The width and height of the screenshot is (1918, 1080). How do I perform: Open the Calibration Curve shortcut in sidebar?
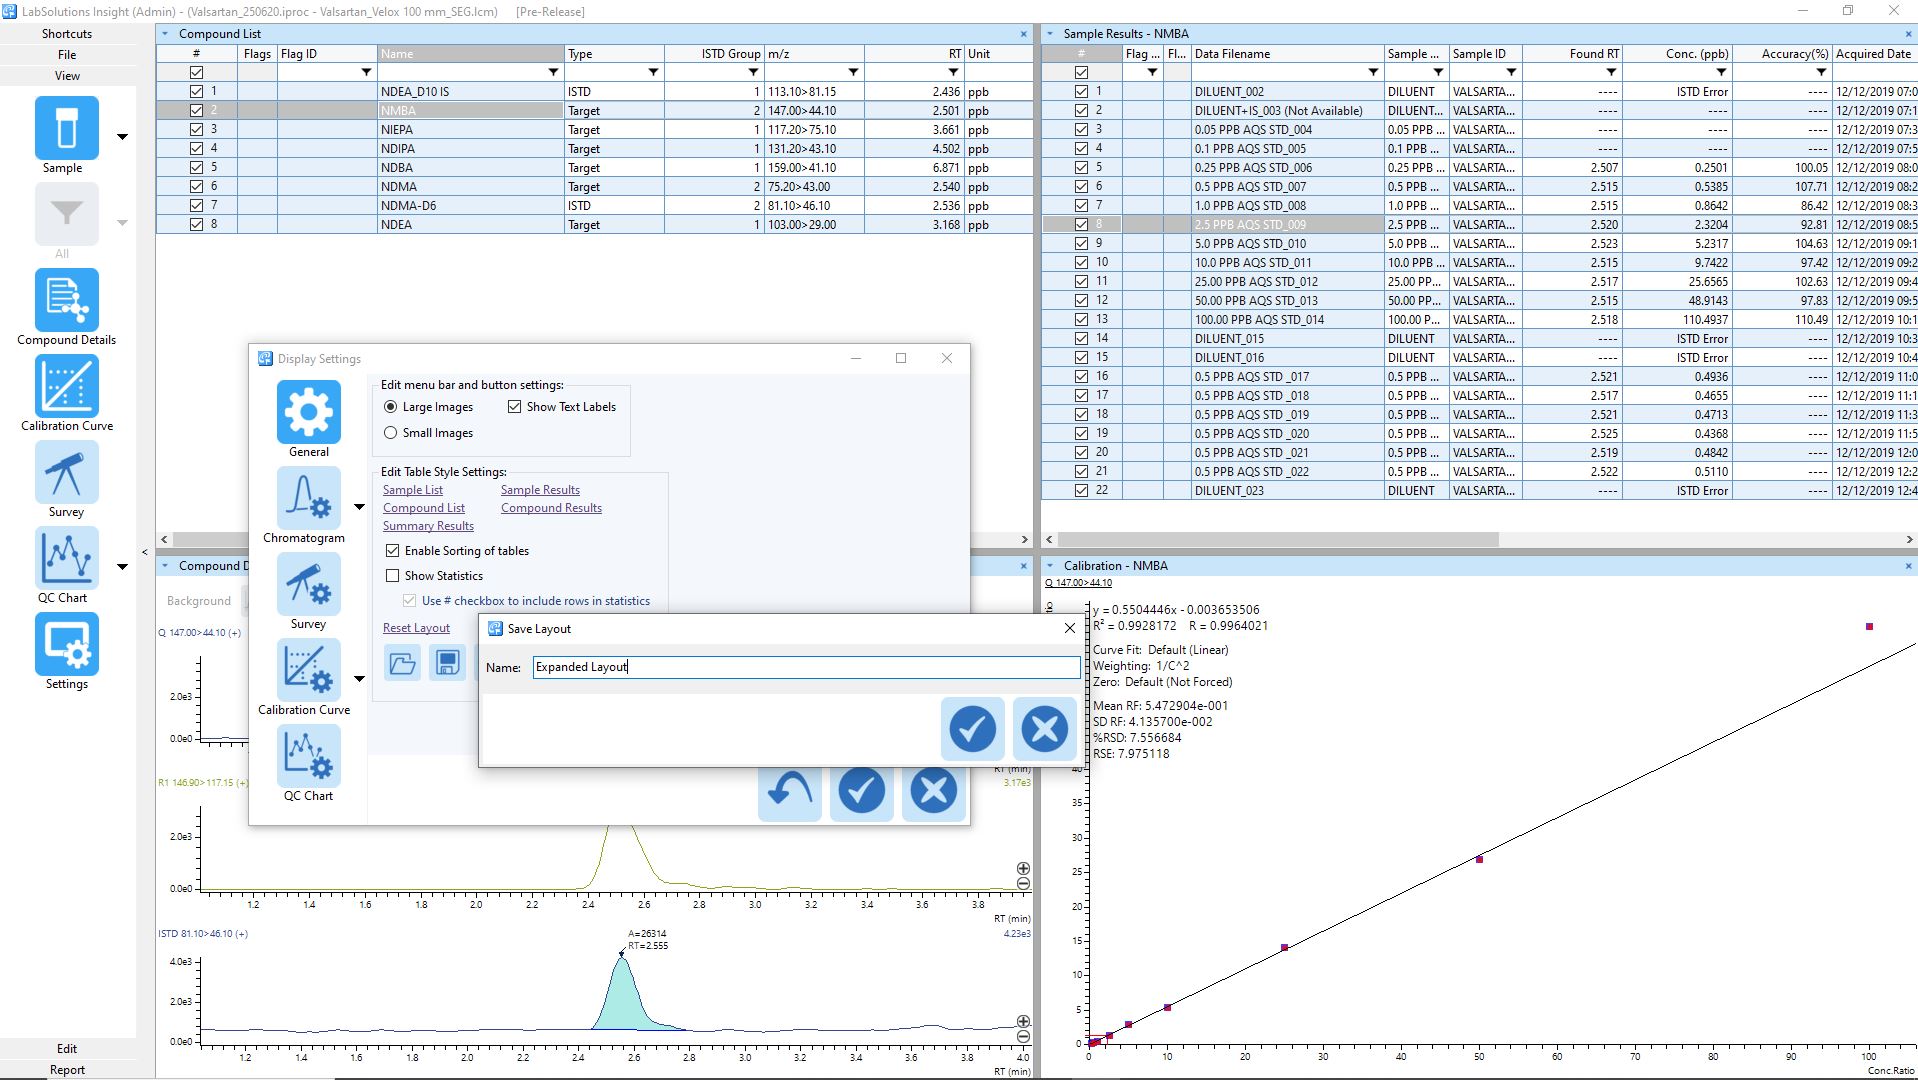point(67,386)
